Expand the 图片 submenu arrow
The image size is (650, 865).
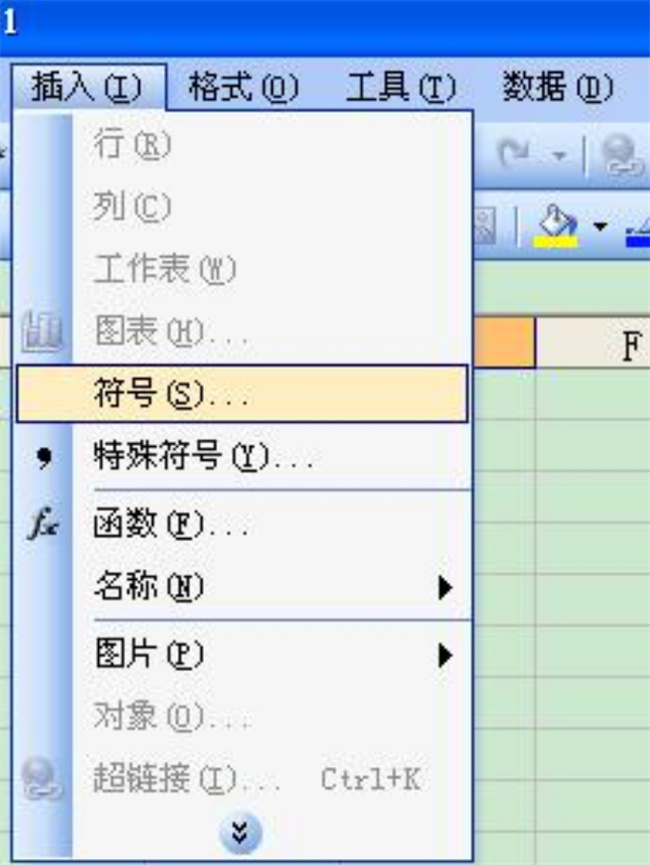(x=445, y=656)
